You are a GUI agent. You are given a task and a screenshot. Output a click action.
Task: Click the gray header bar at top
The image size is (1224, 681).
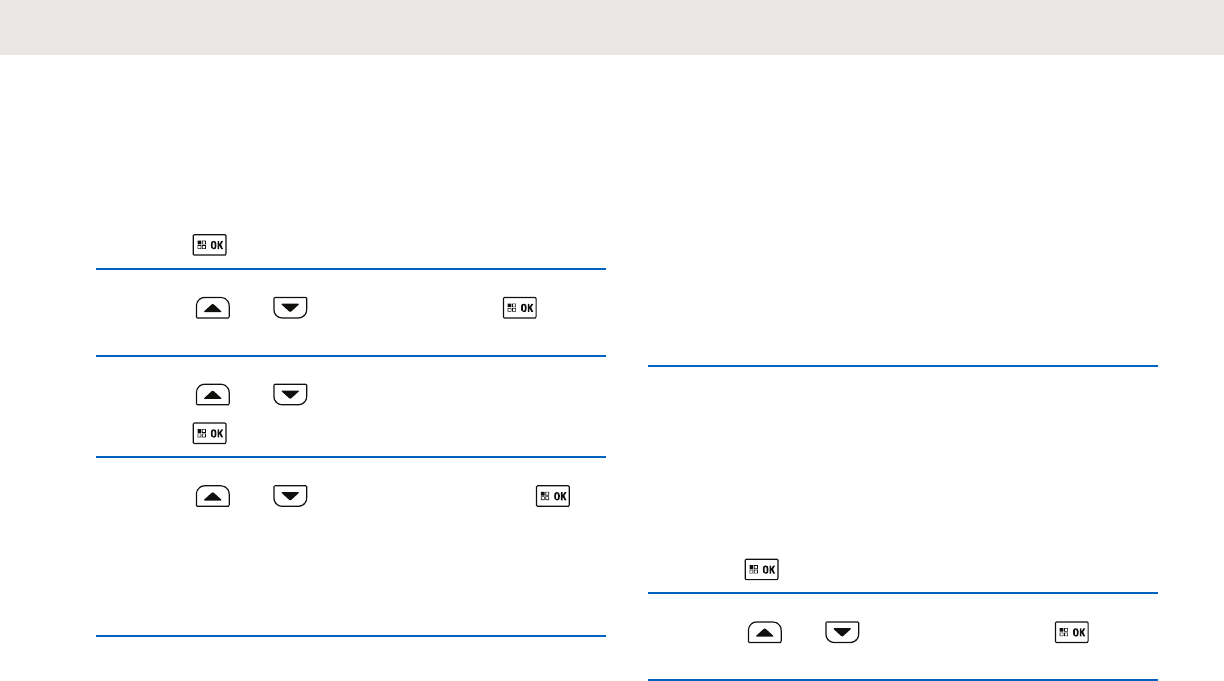[612, 27]
